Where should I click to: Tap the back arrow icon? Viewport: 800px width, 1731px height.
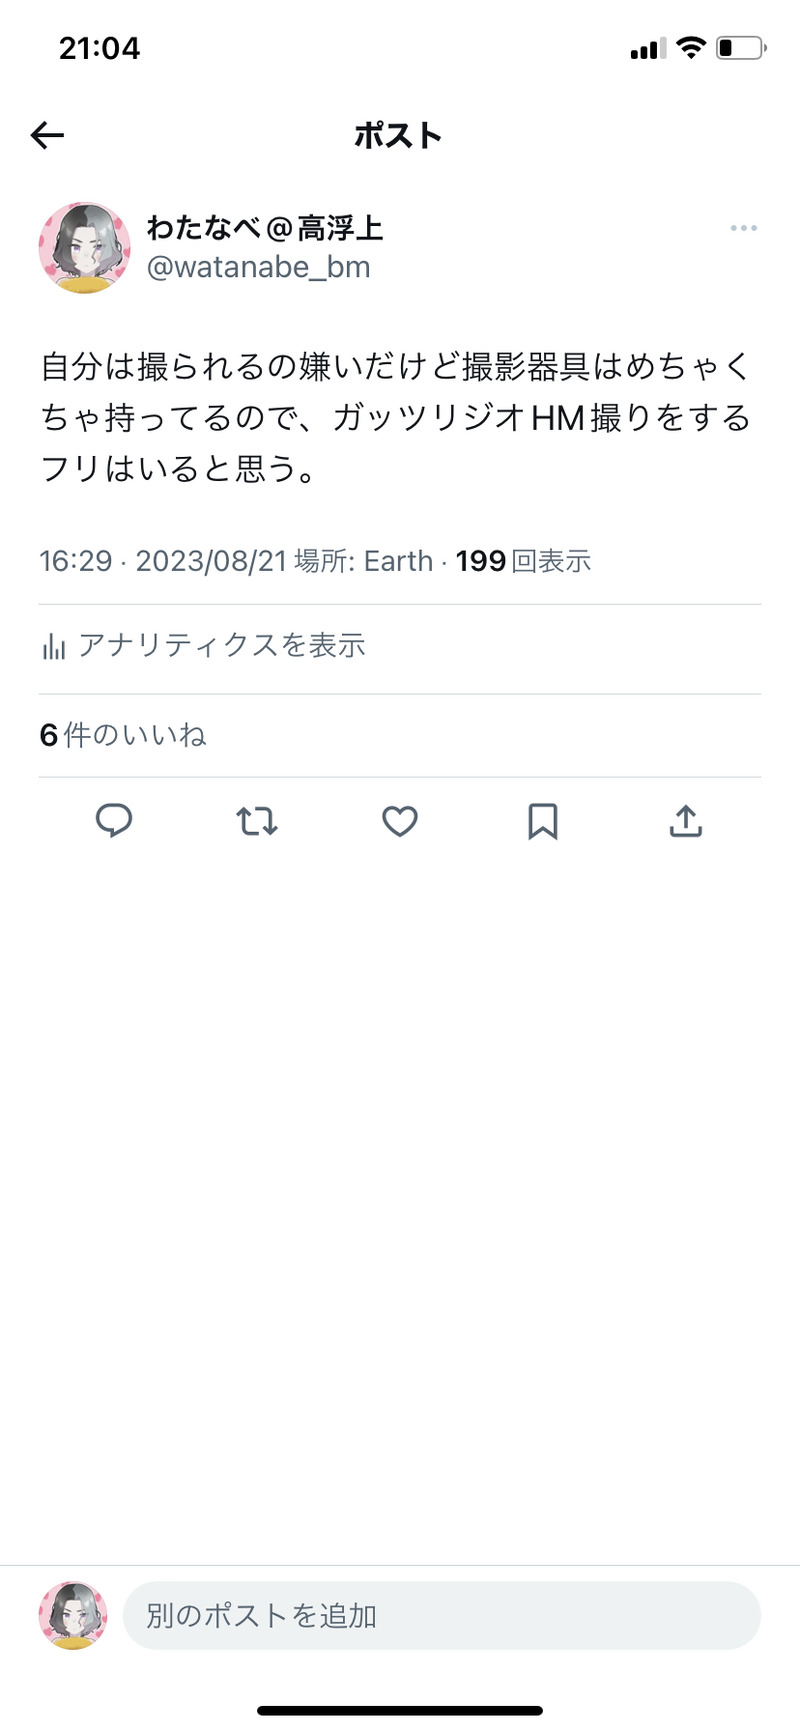tap(47, 135)
